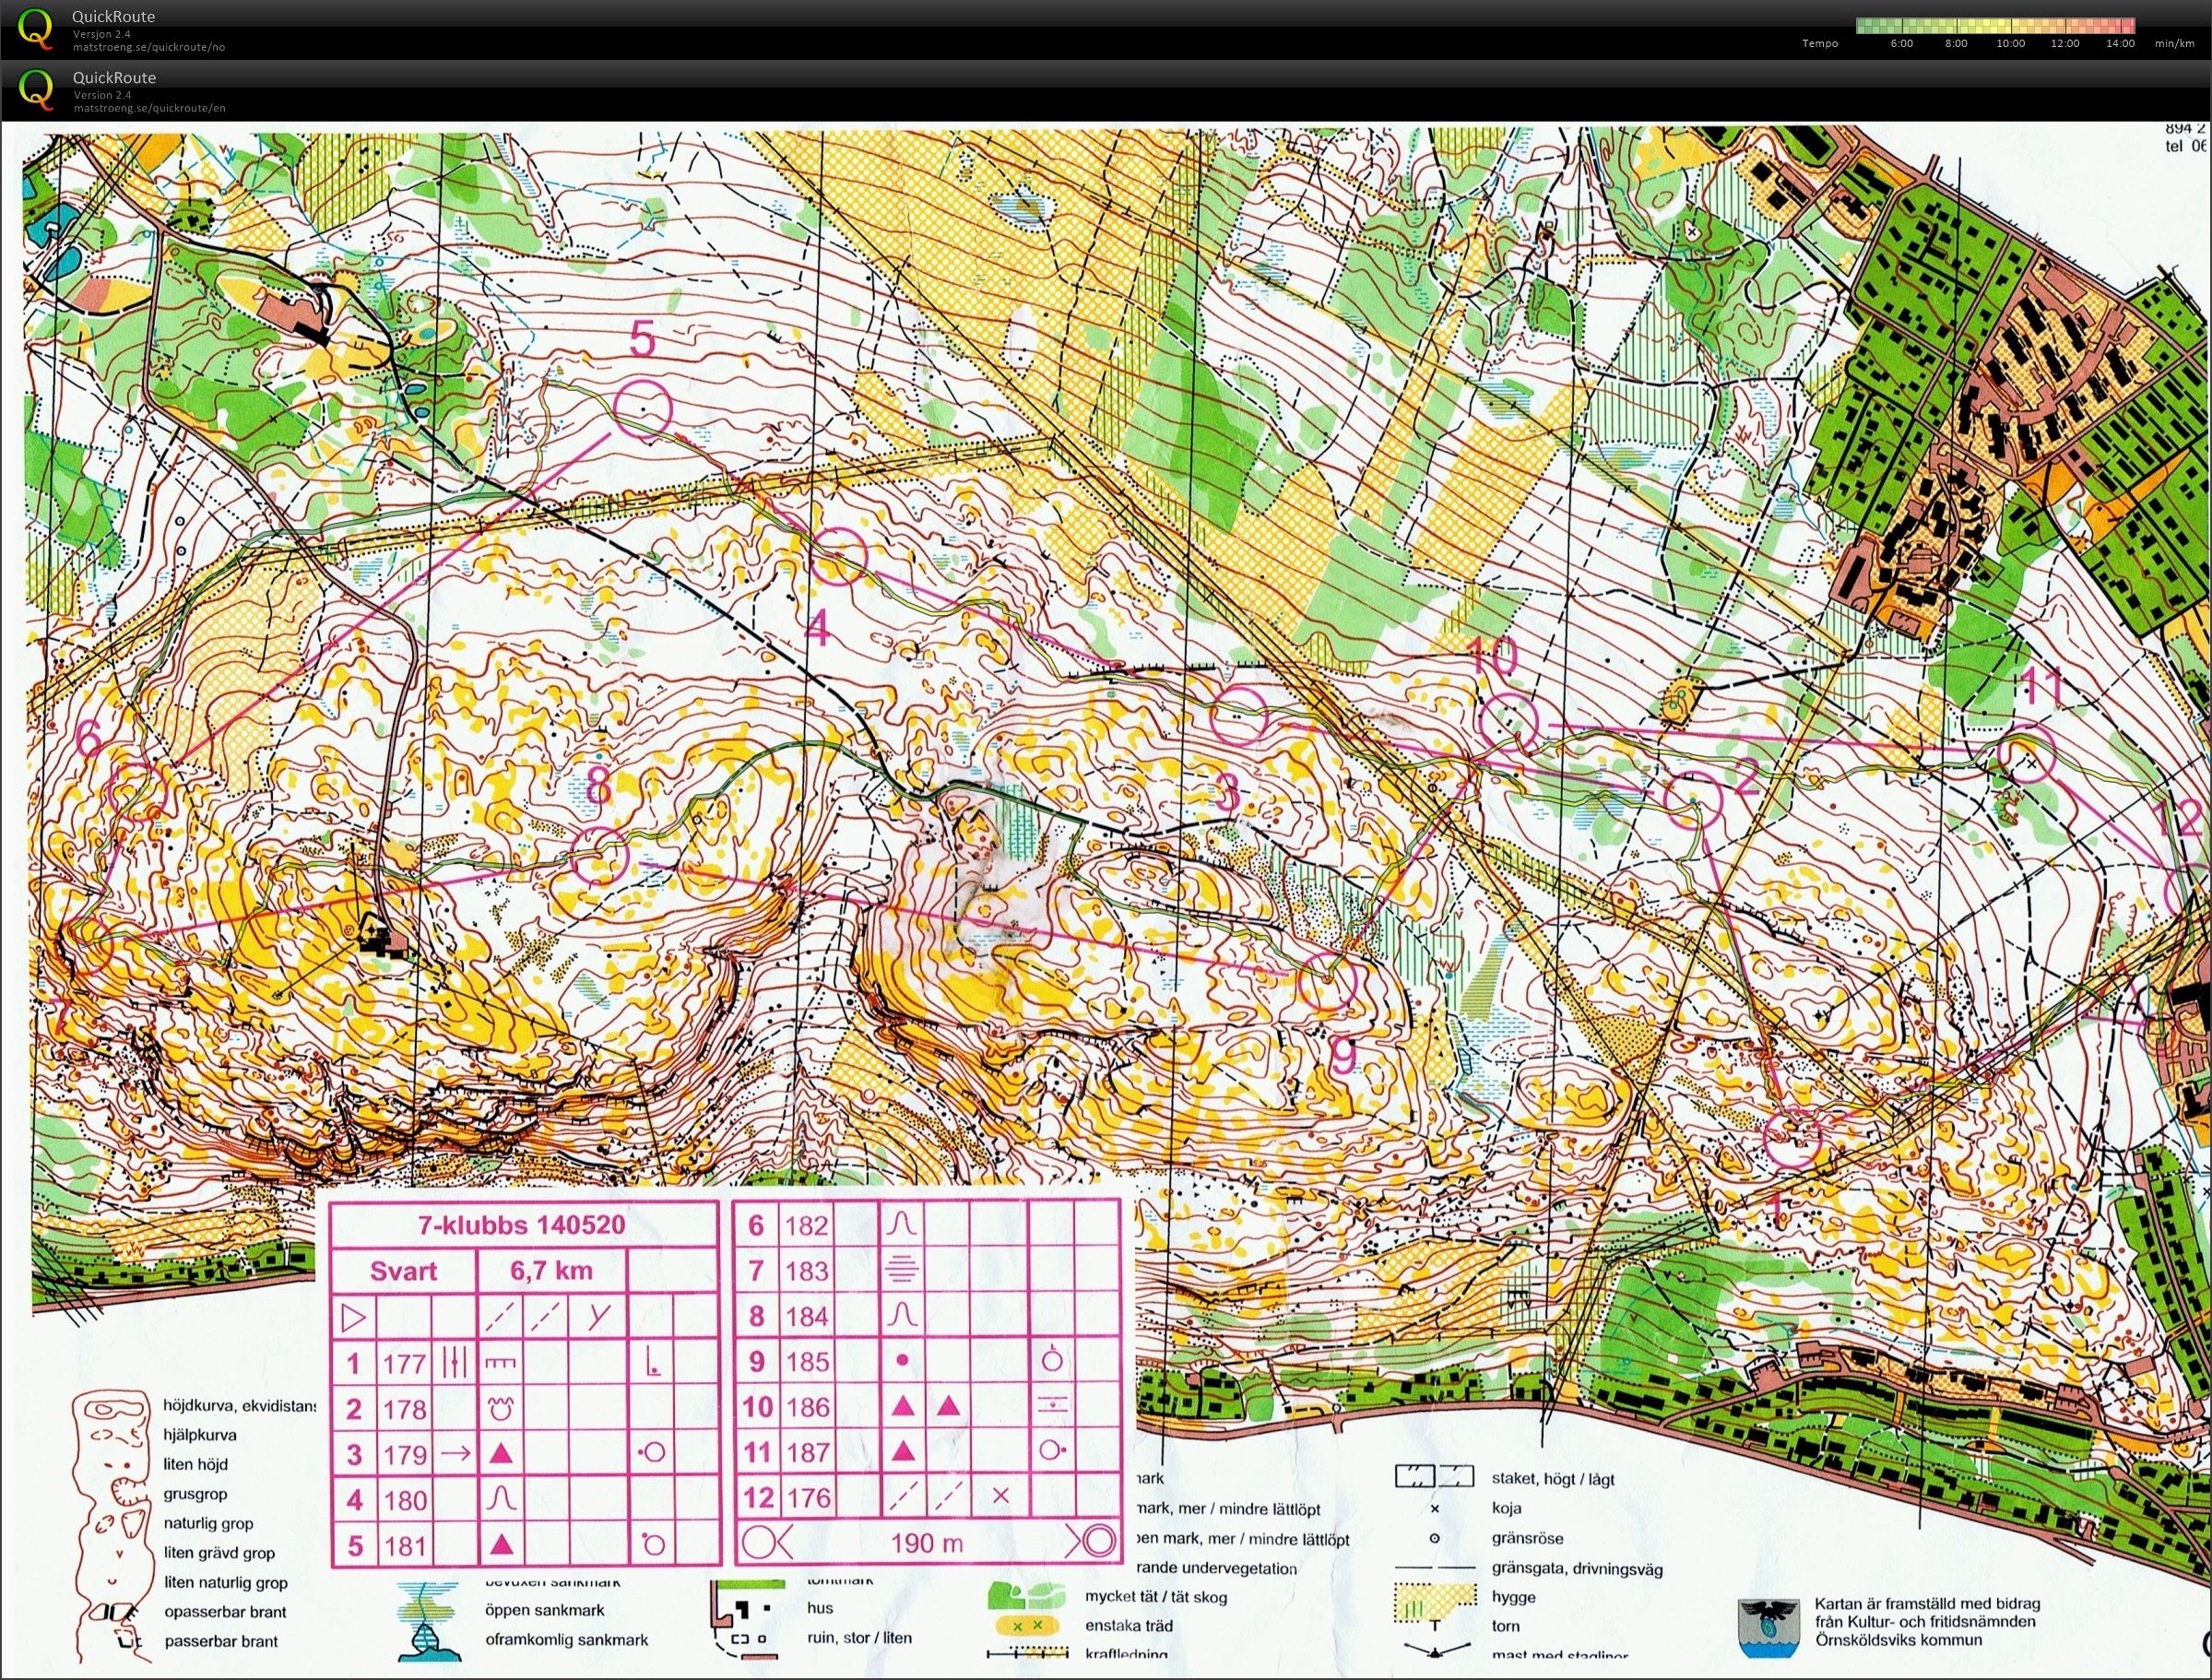2212x1680 pixels.
Task: Click the 'grusgrop' legend text
Action: coord(196,1494)
